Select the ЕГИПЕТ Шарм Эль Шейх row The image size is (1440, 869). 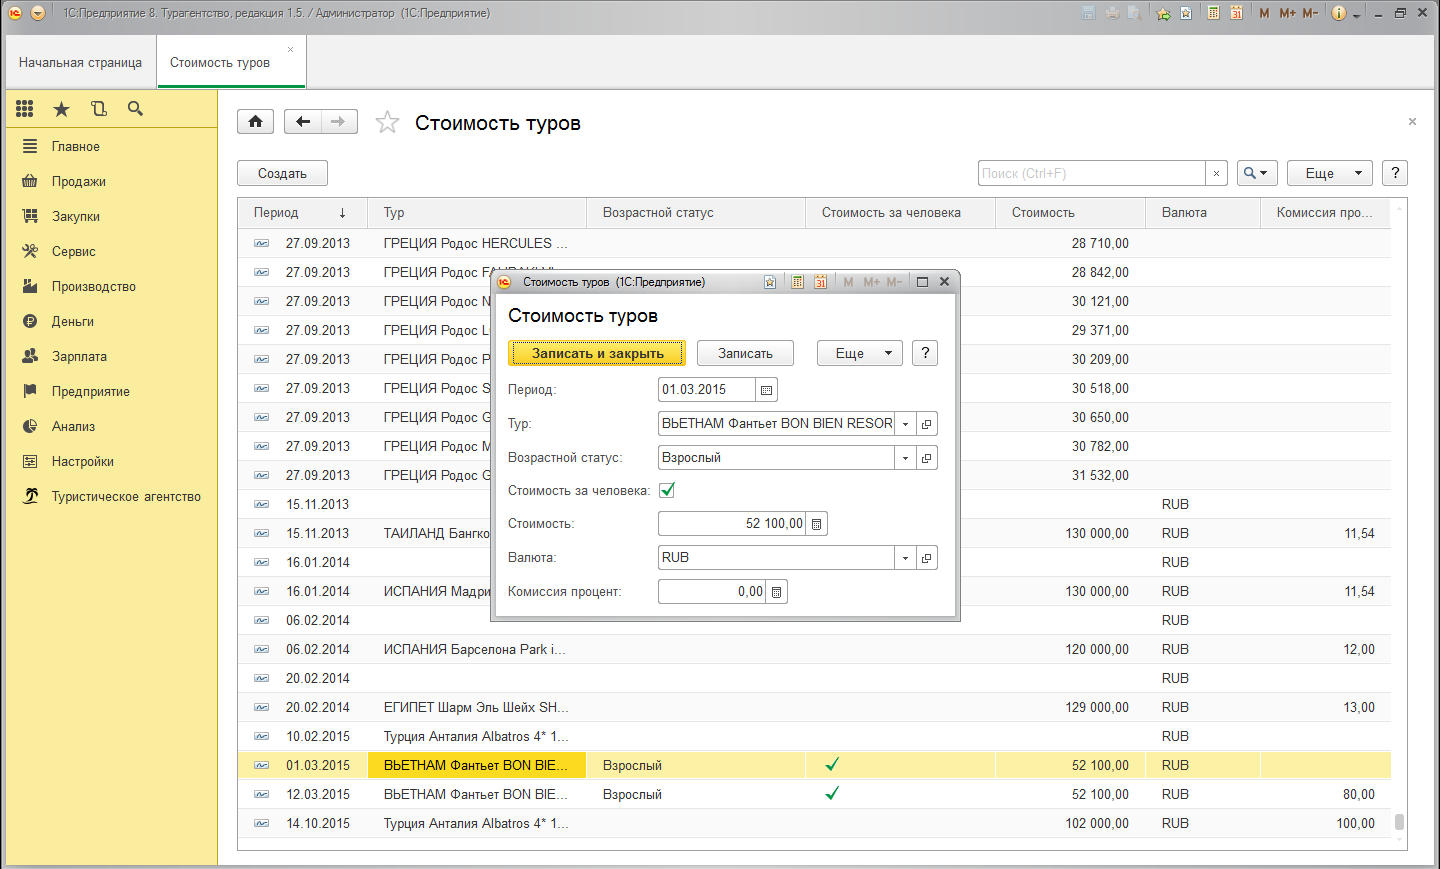[x=814, y=707]
